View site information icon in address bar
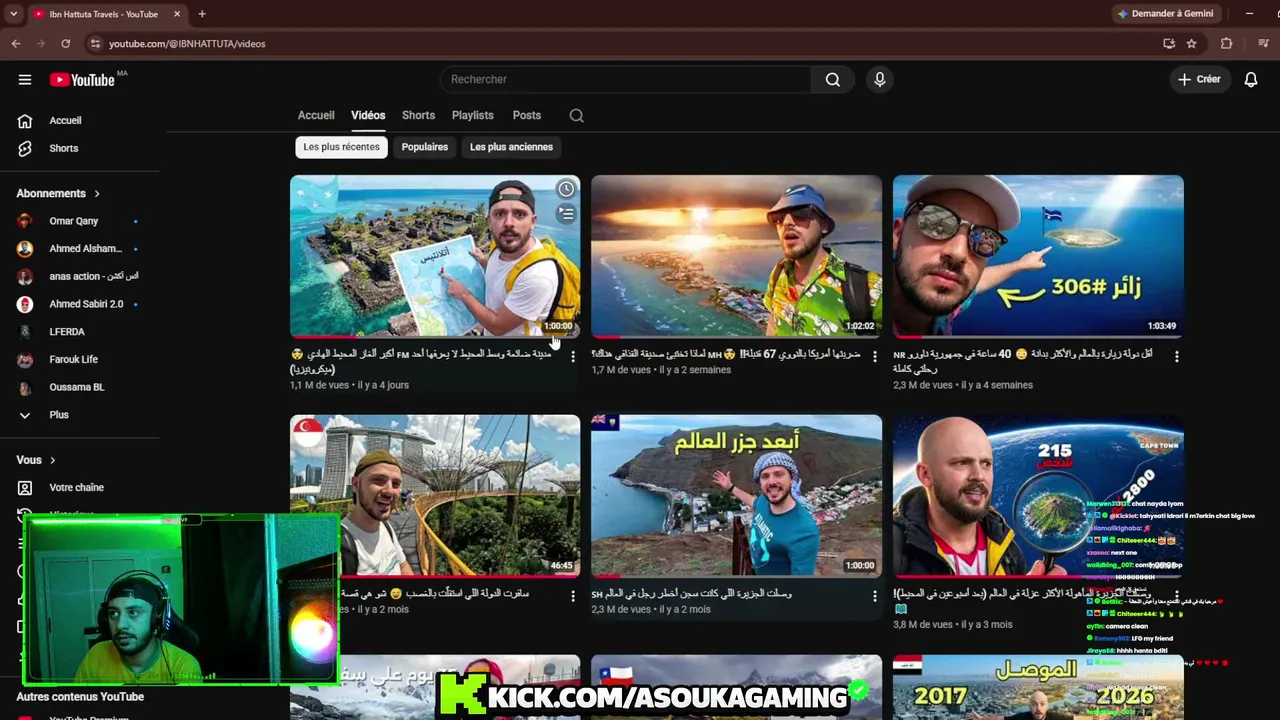 [x=95, y=44]
